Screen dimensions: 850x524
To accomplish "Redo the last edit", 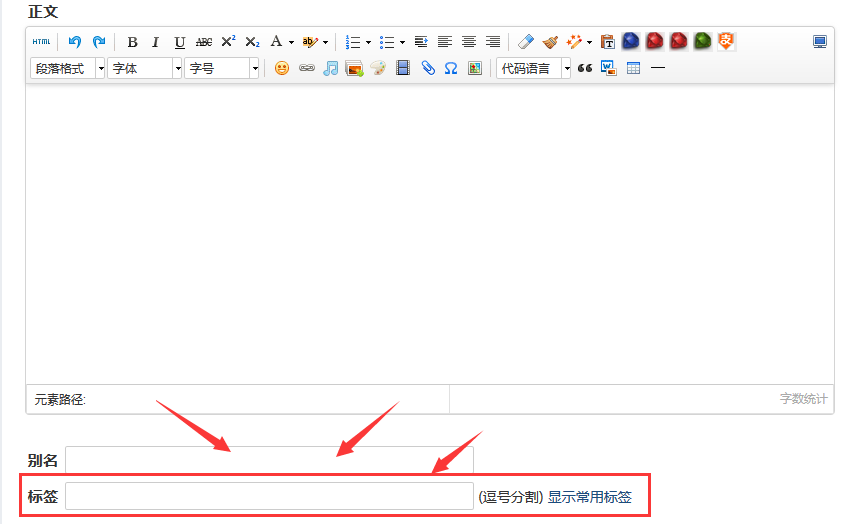I will [x=99, y=42].
